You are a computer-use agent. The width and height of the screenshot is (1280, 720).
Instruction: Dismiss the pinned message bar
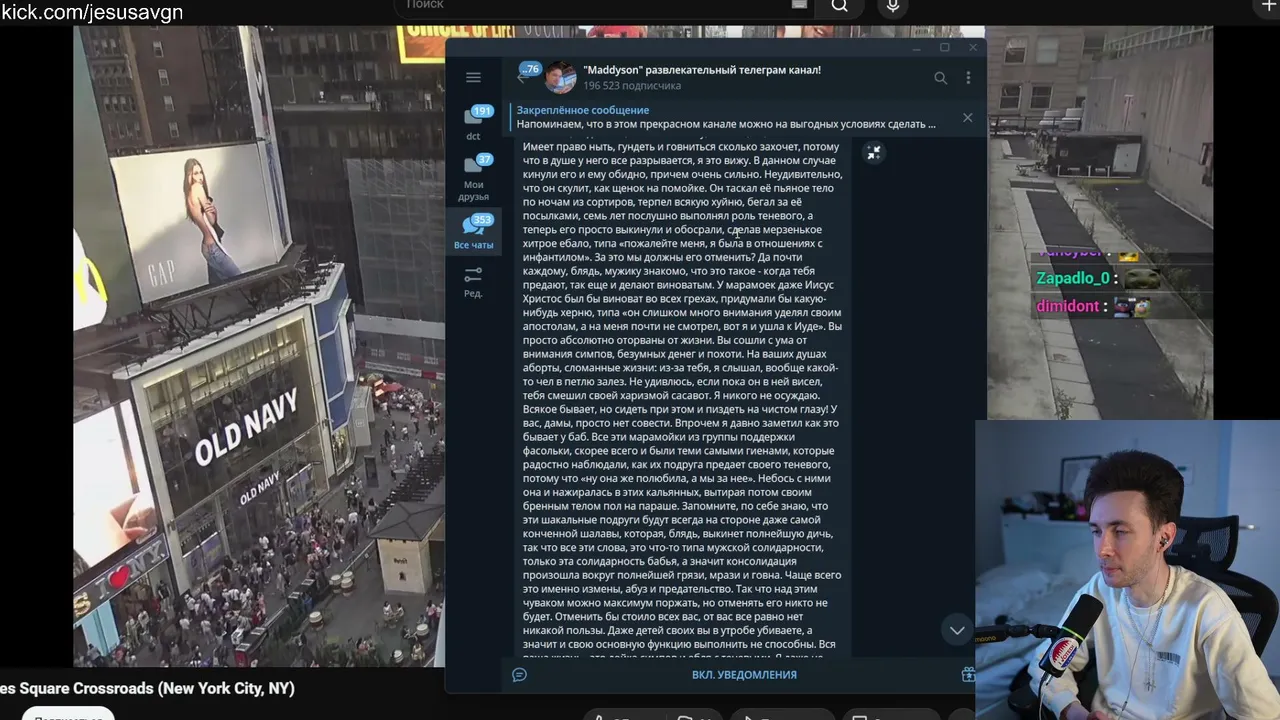coord(967,117)
